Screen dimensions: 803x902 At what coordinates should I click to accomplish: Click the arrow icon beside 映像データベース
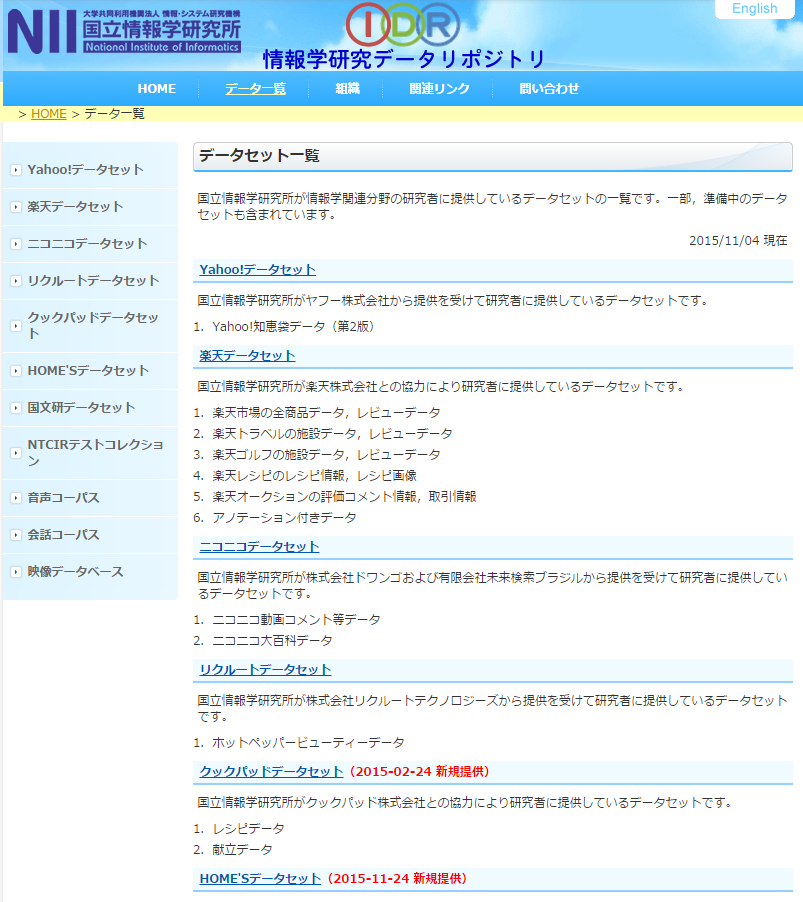(x=14, y=571)
